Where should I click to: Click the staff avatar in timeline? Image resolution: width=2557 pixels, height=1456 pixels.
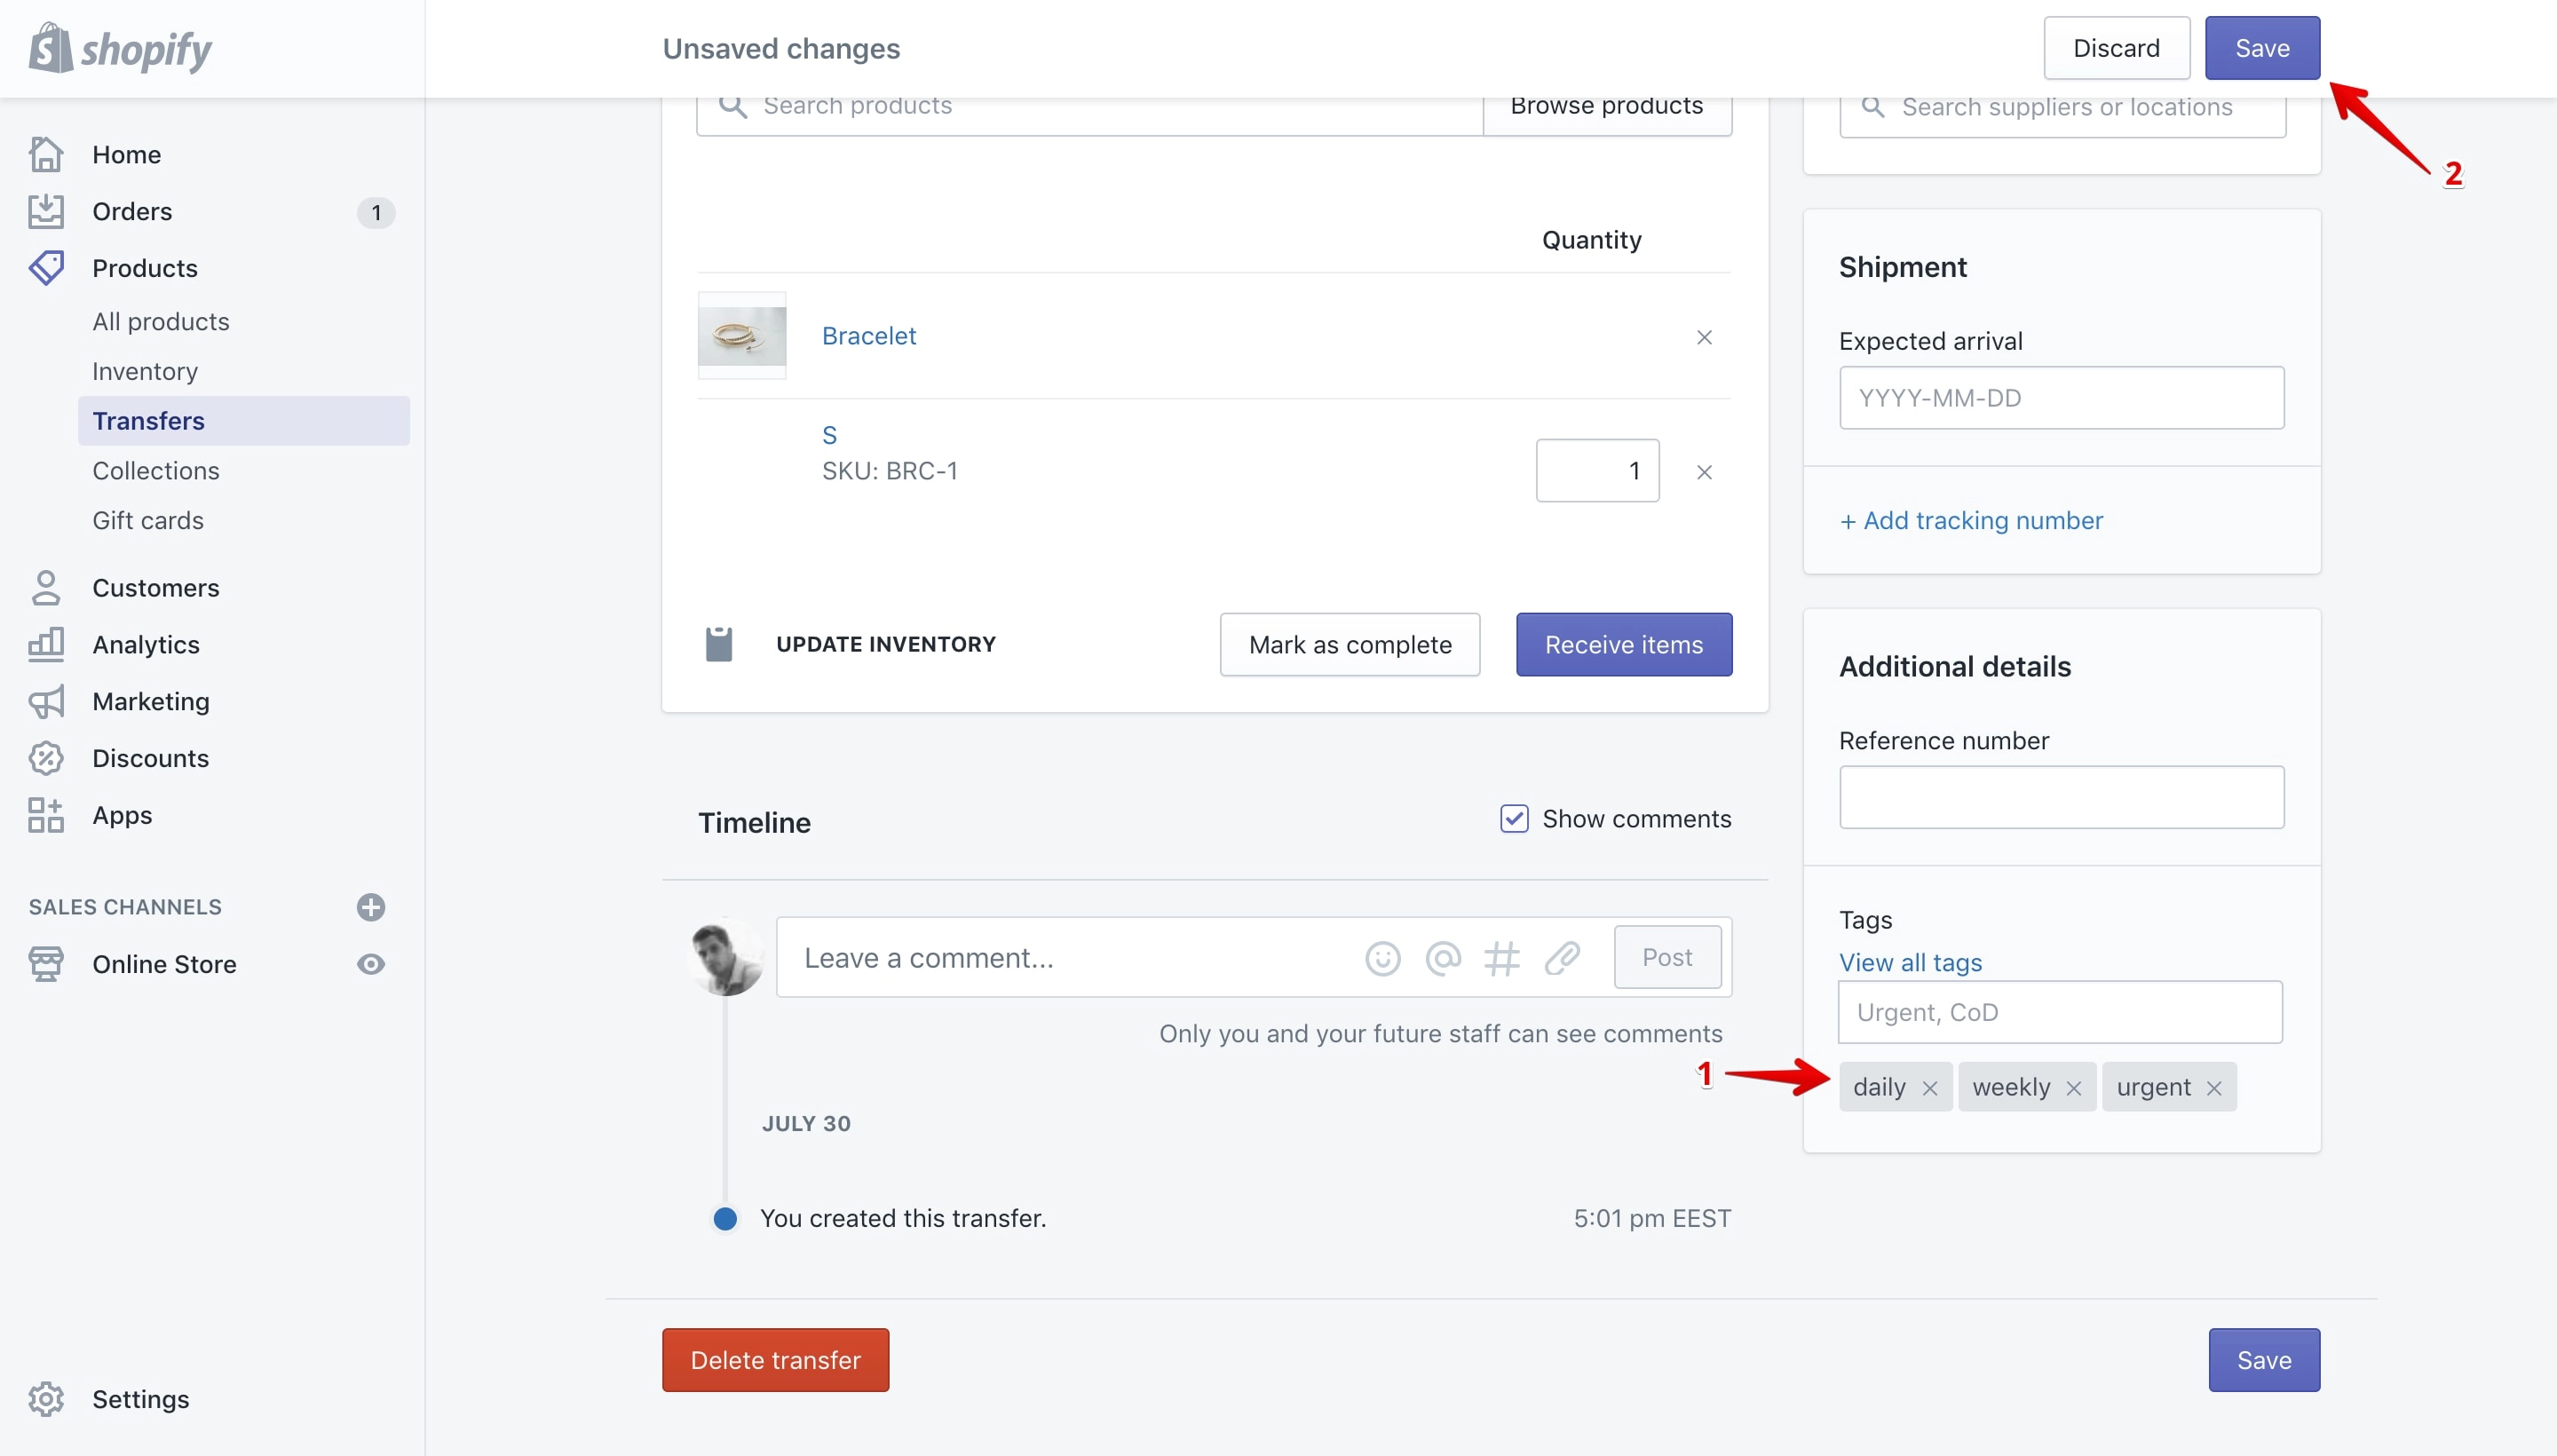726,957
